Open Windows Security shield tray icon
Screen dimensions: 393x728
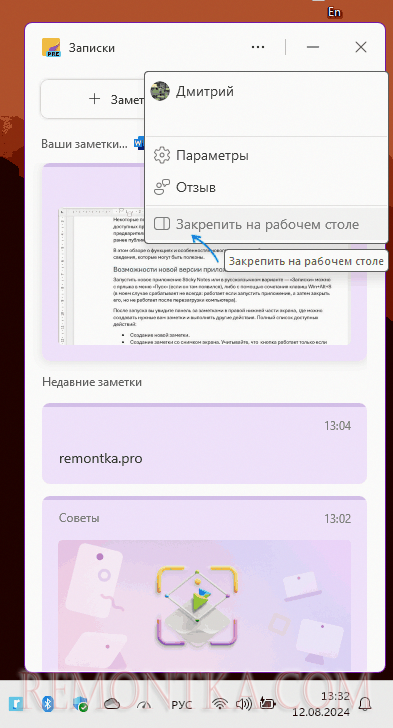click(x=80, y=704)
